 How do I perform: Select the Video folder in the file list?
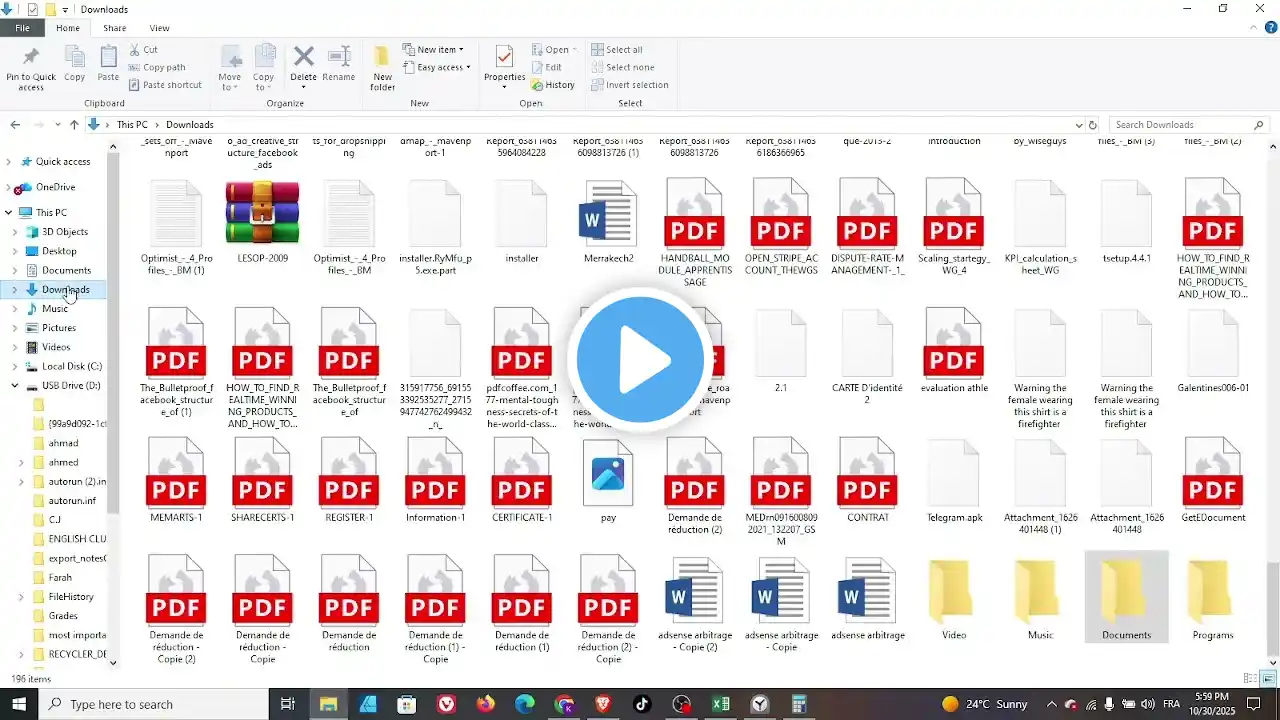click(954, 600)
